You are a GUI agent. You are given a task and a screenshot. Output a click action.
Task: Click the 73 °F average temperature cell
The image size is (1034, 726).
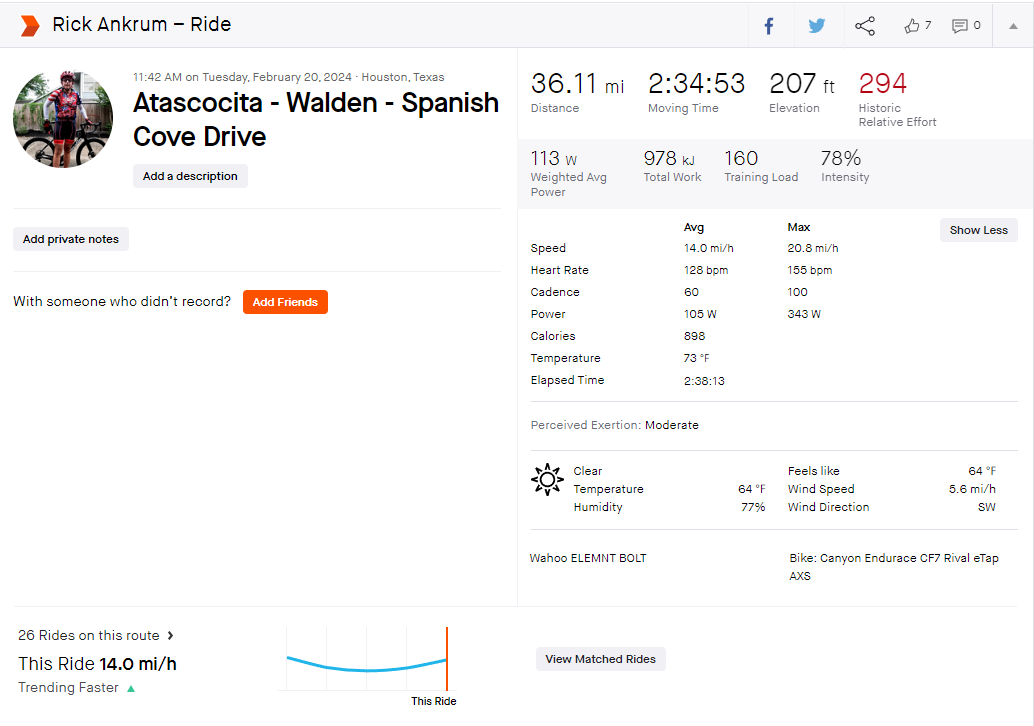(x=696, y=358)
